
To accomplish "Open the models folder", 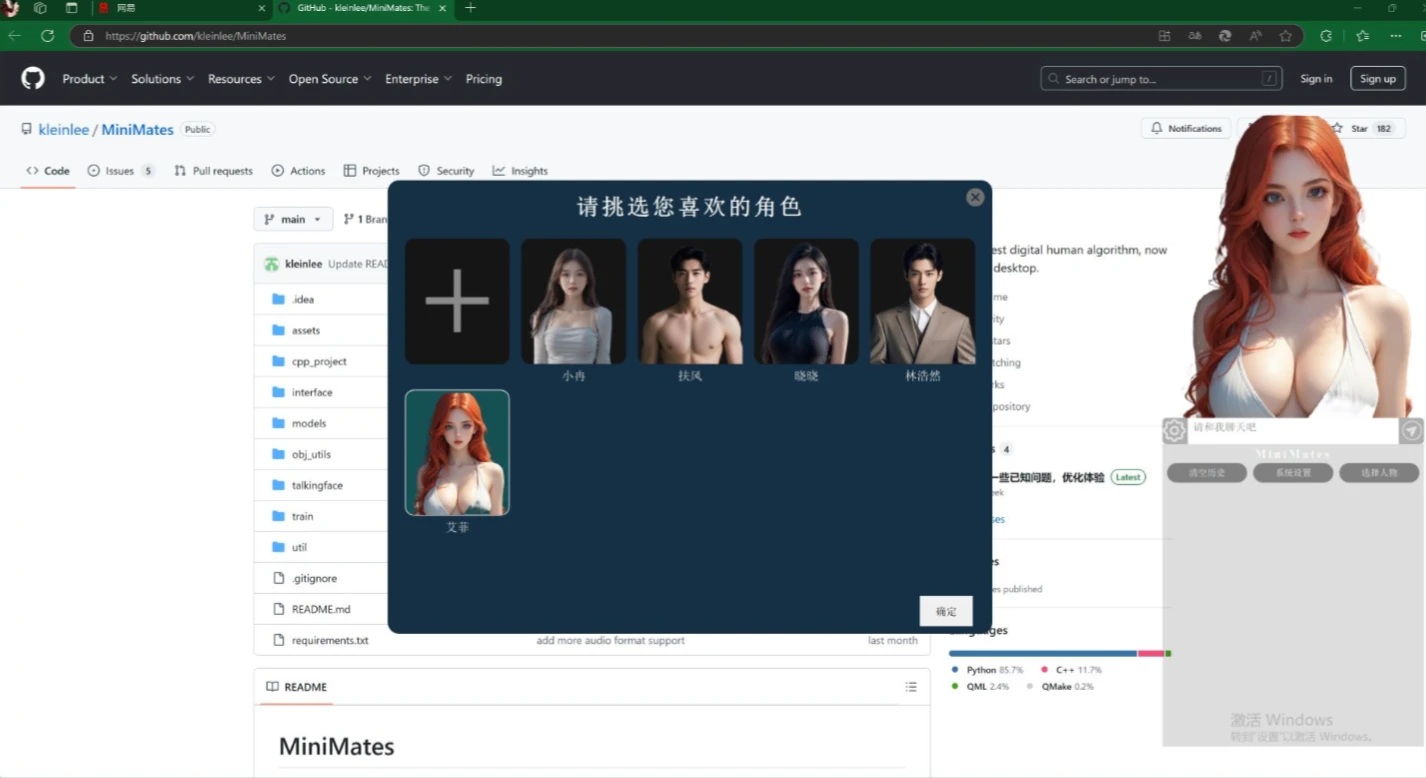I will tap(309, 423).
